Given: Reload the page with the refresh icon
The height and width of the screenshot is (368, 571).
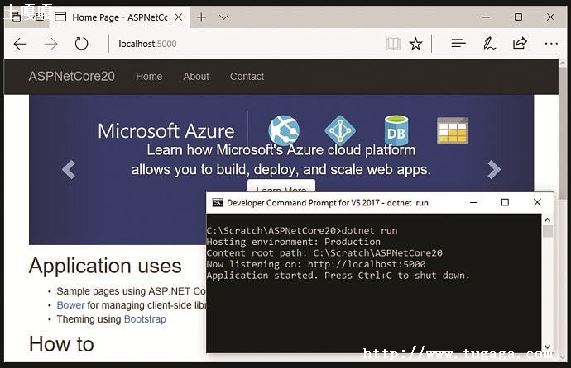Looking at the screenshot, I should [81, 44].
